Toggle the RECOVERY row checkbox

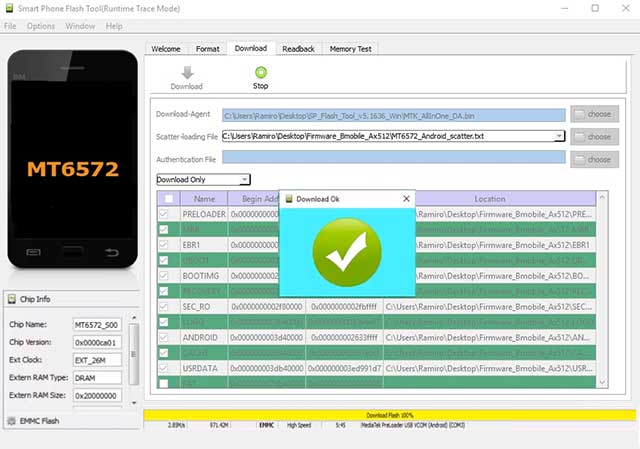click(x=164, y=291)
